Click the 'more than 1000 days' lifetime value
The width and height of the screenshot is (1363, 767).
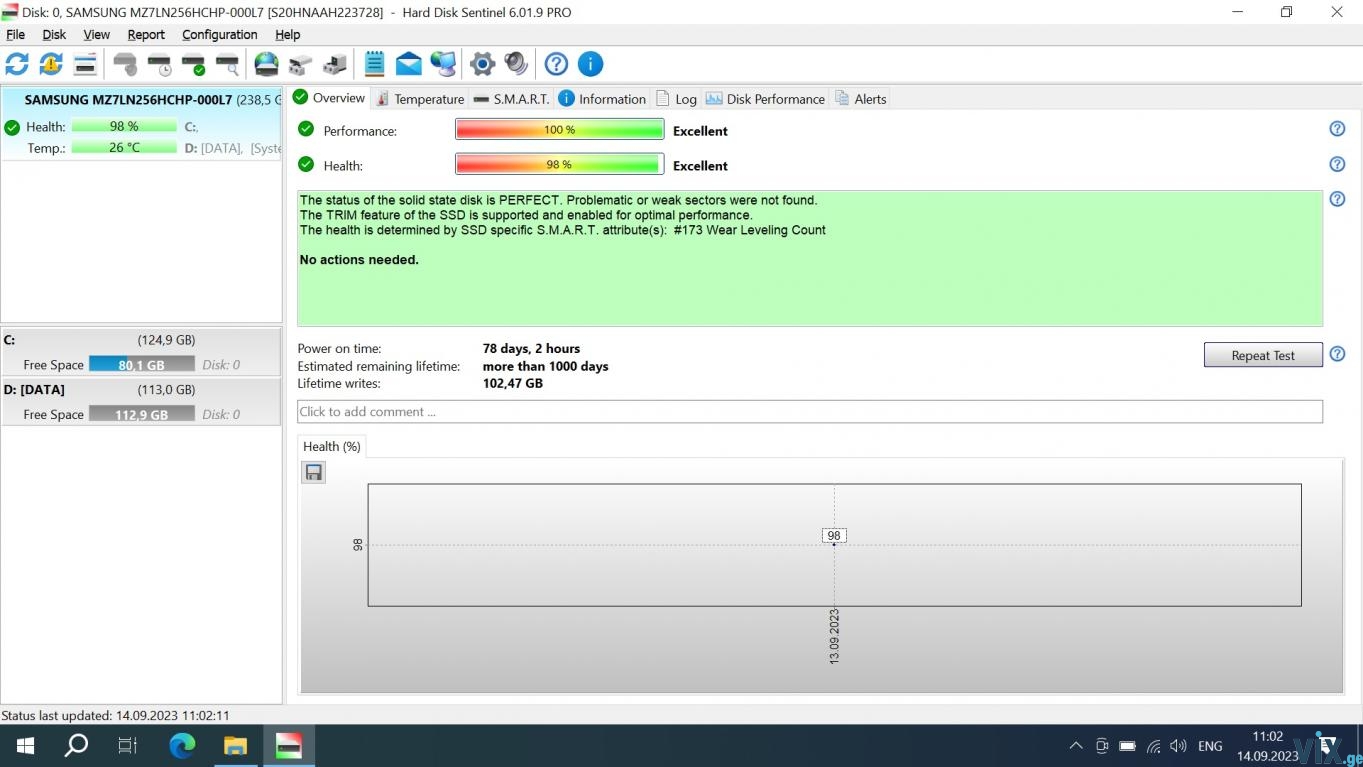tap(546, 366)
